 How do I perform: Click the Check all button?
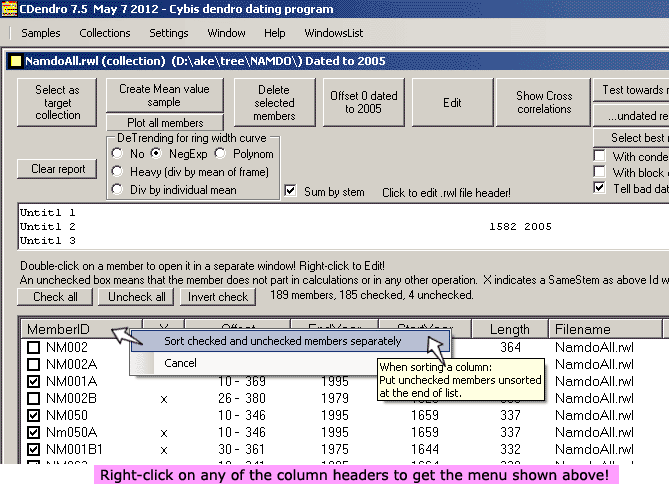55,297
